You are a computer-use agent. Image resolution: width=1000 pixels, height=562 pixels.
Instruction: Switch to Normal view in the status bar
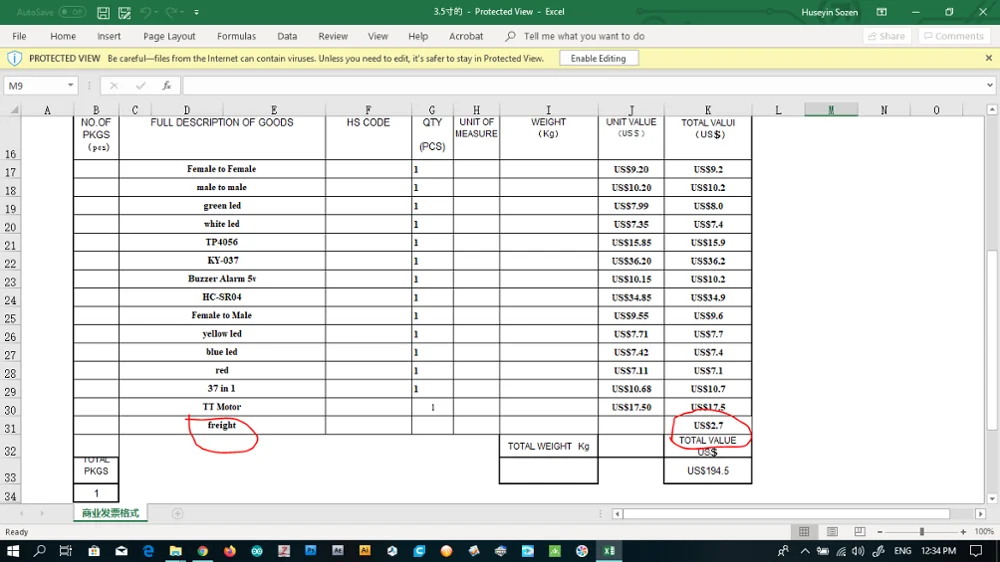[804, 531]
